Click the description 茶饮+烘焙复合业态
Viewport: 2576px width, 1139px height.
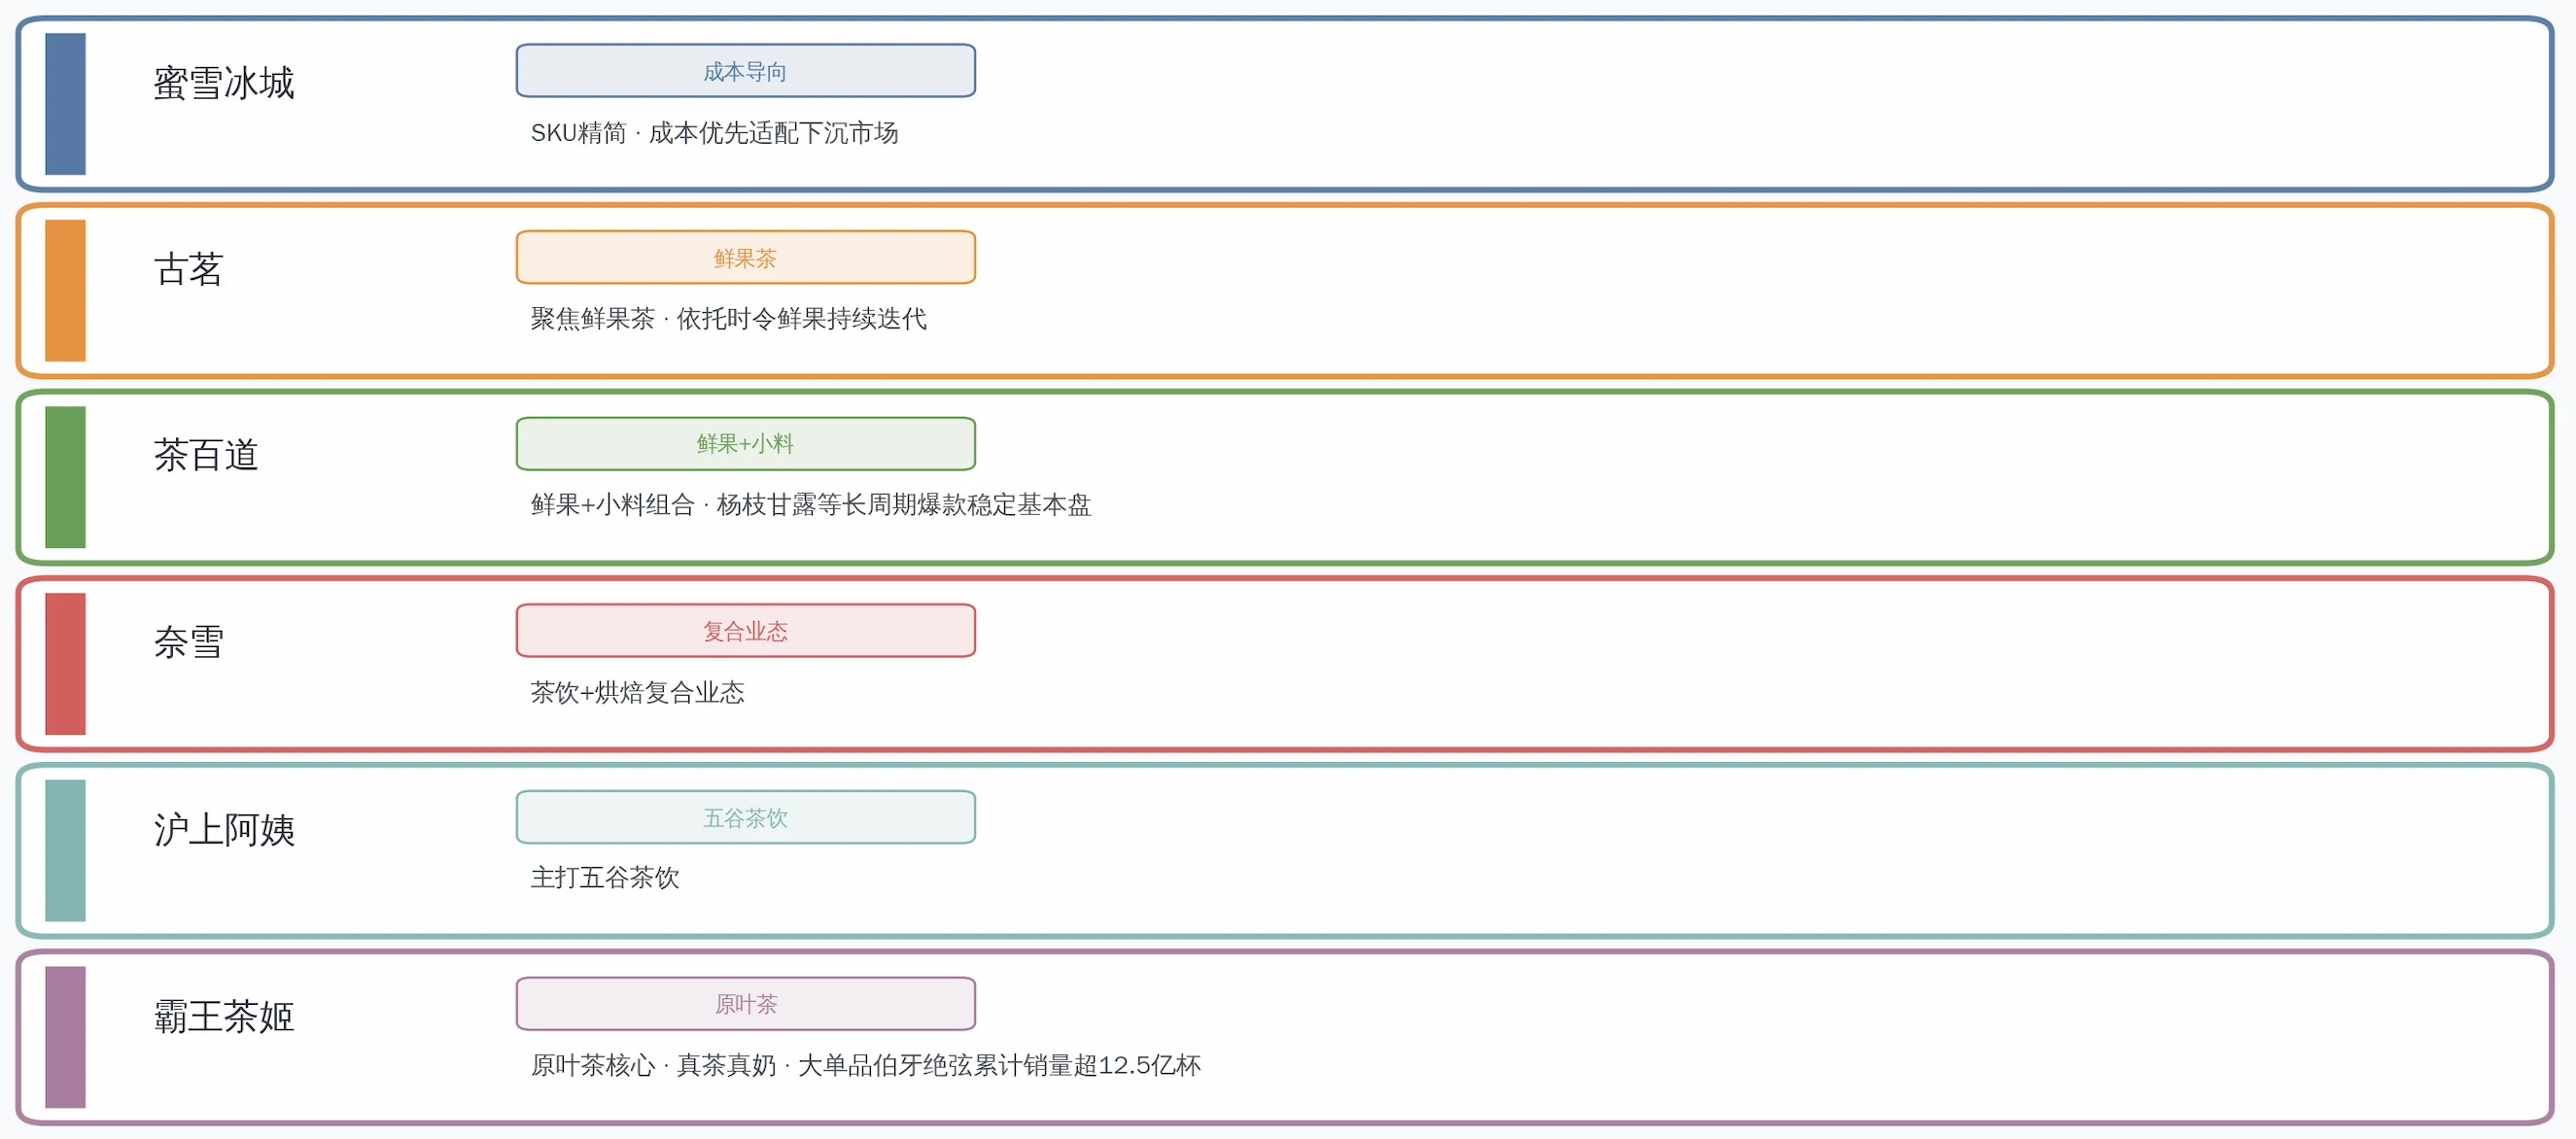pos(637,692)
